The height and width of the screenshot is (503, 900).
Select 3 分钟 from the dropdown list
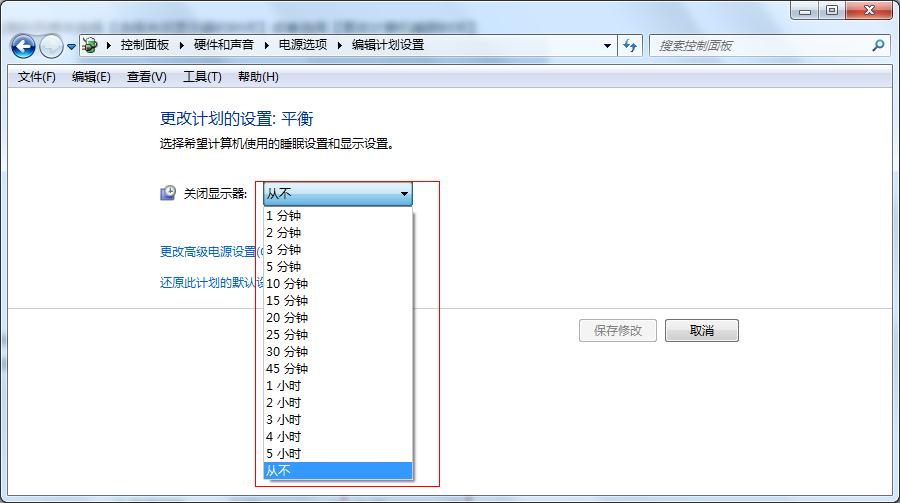coord(338,250)
